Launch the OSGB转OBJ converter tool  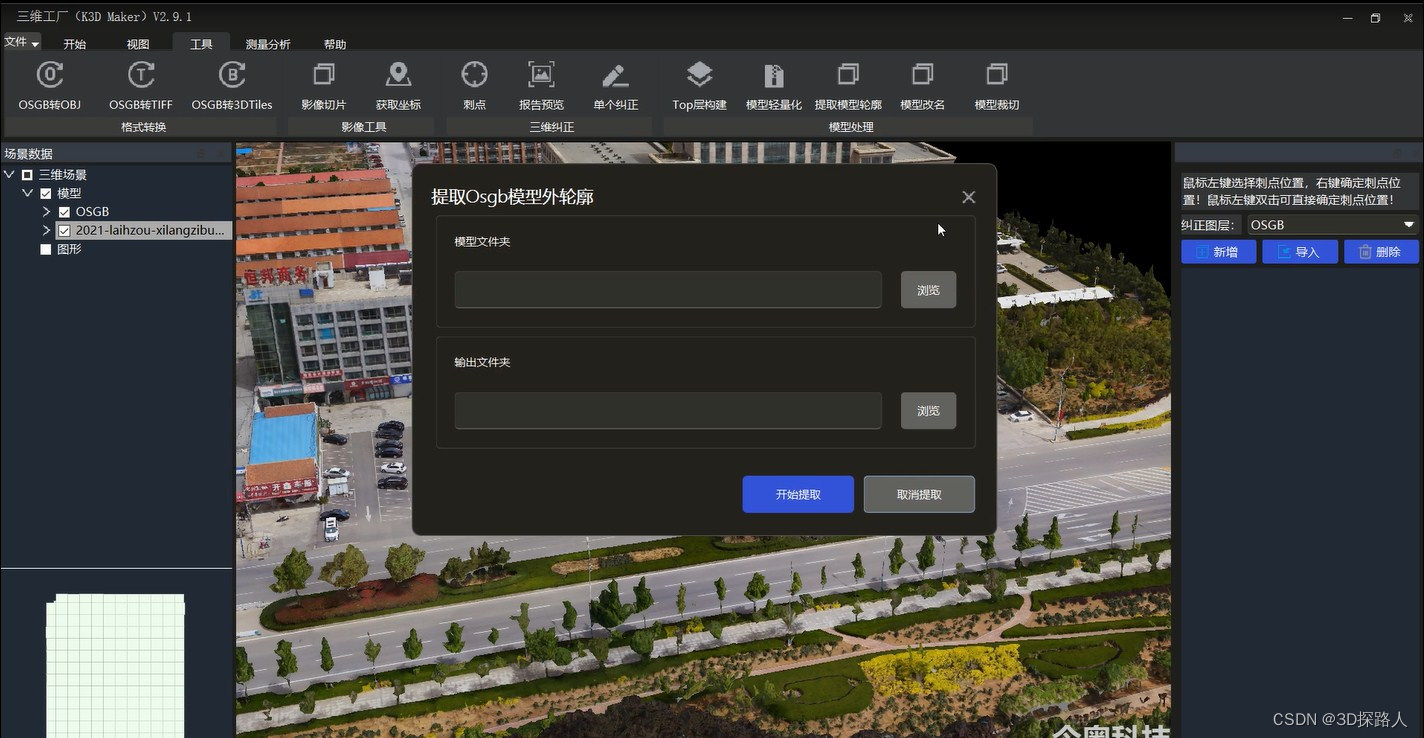[50, 85]
